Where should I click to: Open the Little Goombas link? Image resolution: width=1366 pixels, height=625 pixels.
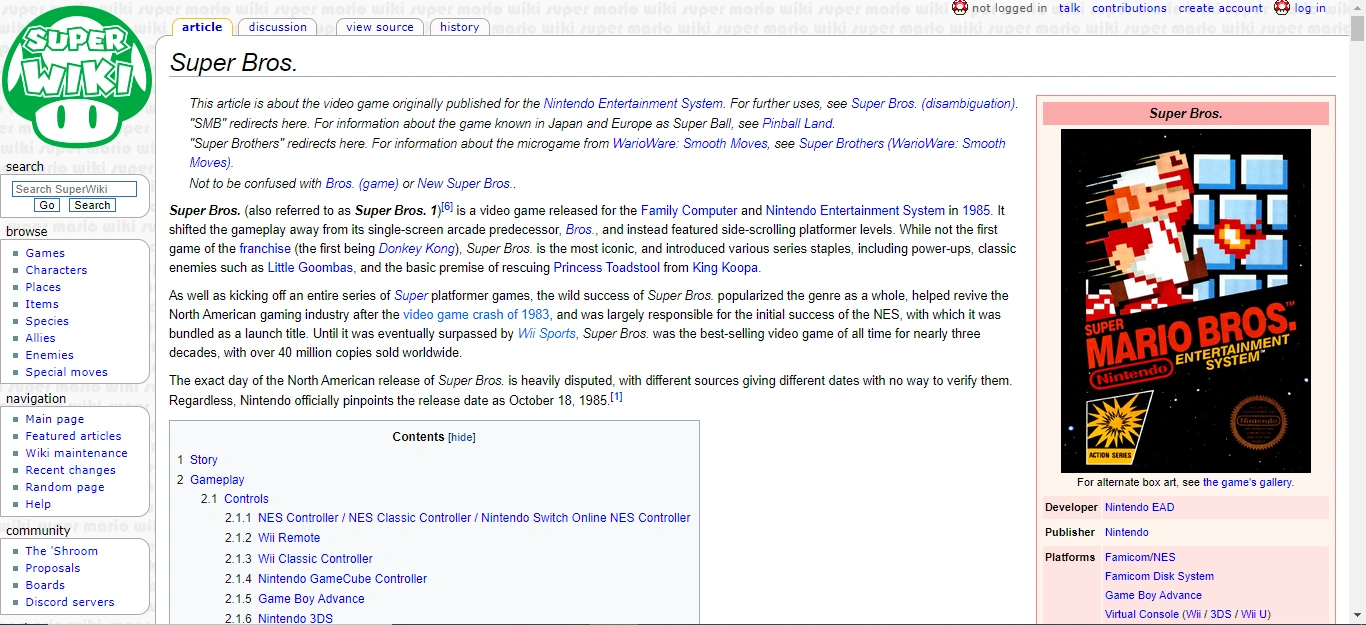click(x=310, y=268)
